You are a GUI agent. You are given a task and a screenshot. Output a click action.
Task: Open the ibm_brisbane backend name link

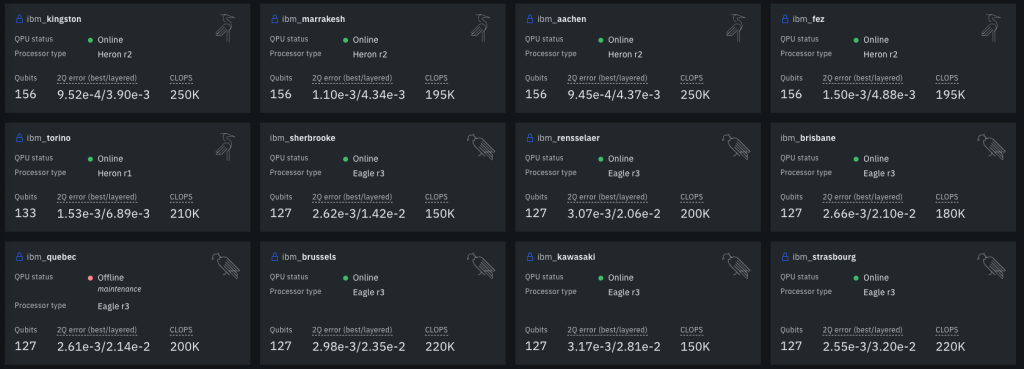(x=808, y=138)
